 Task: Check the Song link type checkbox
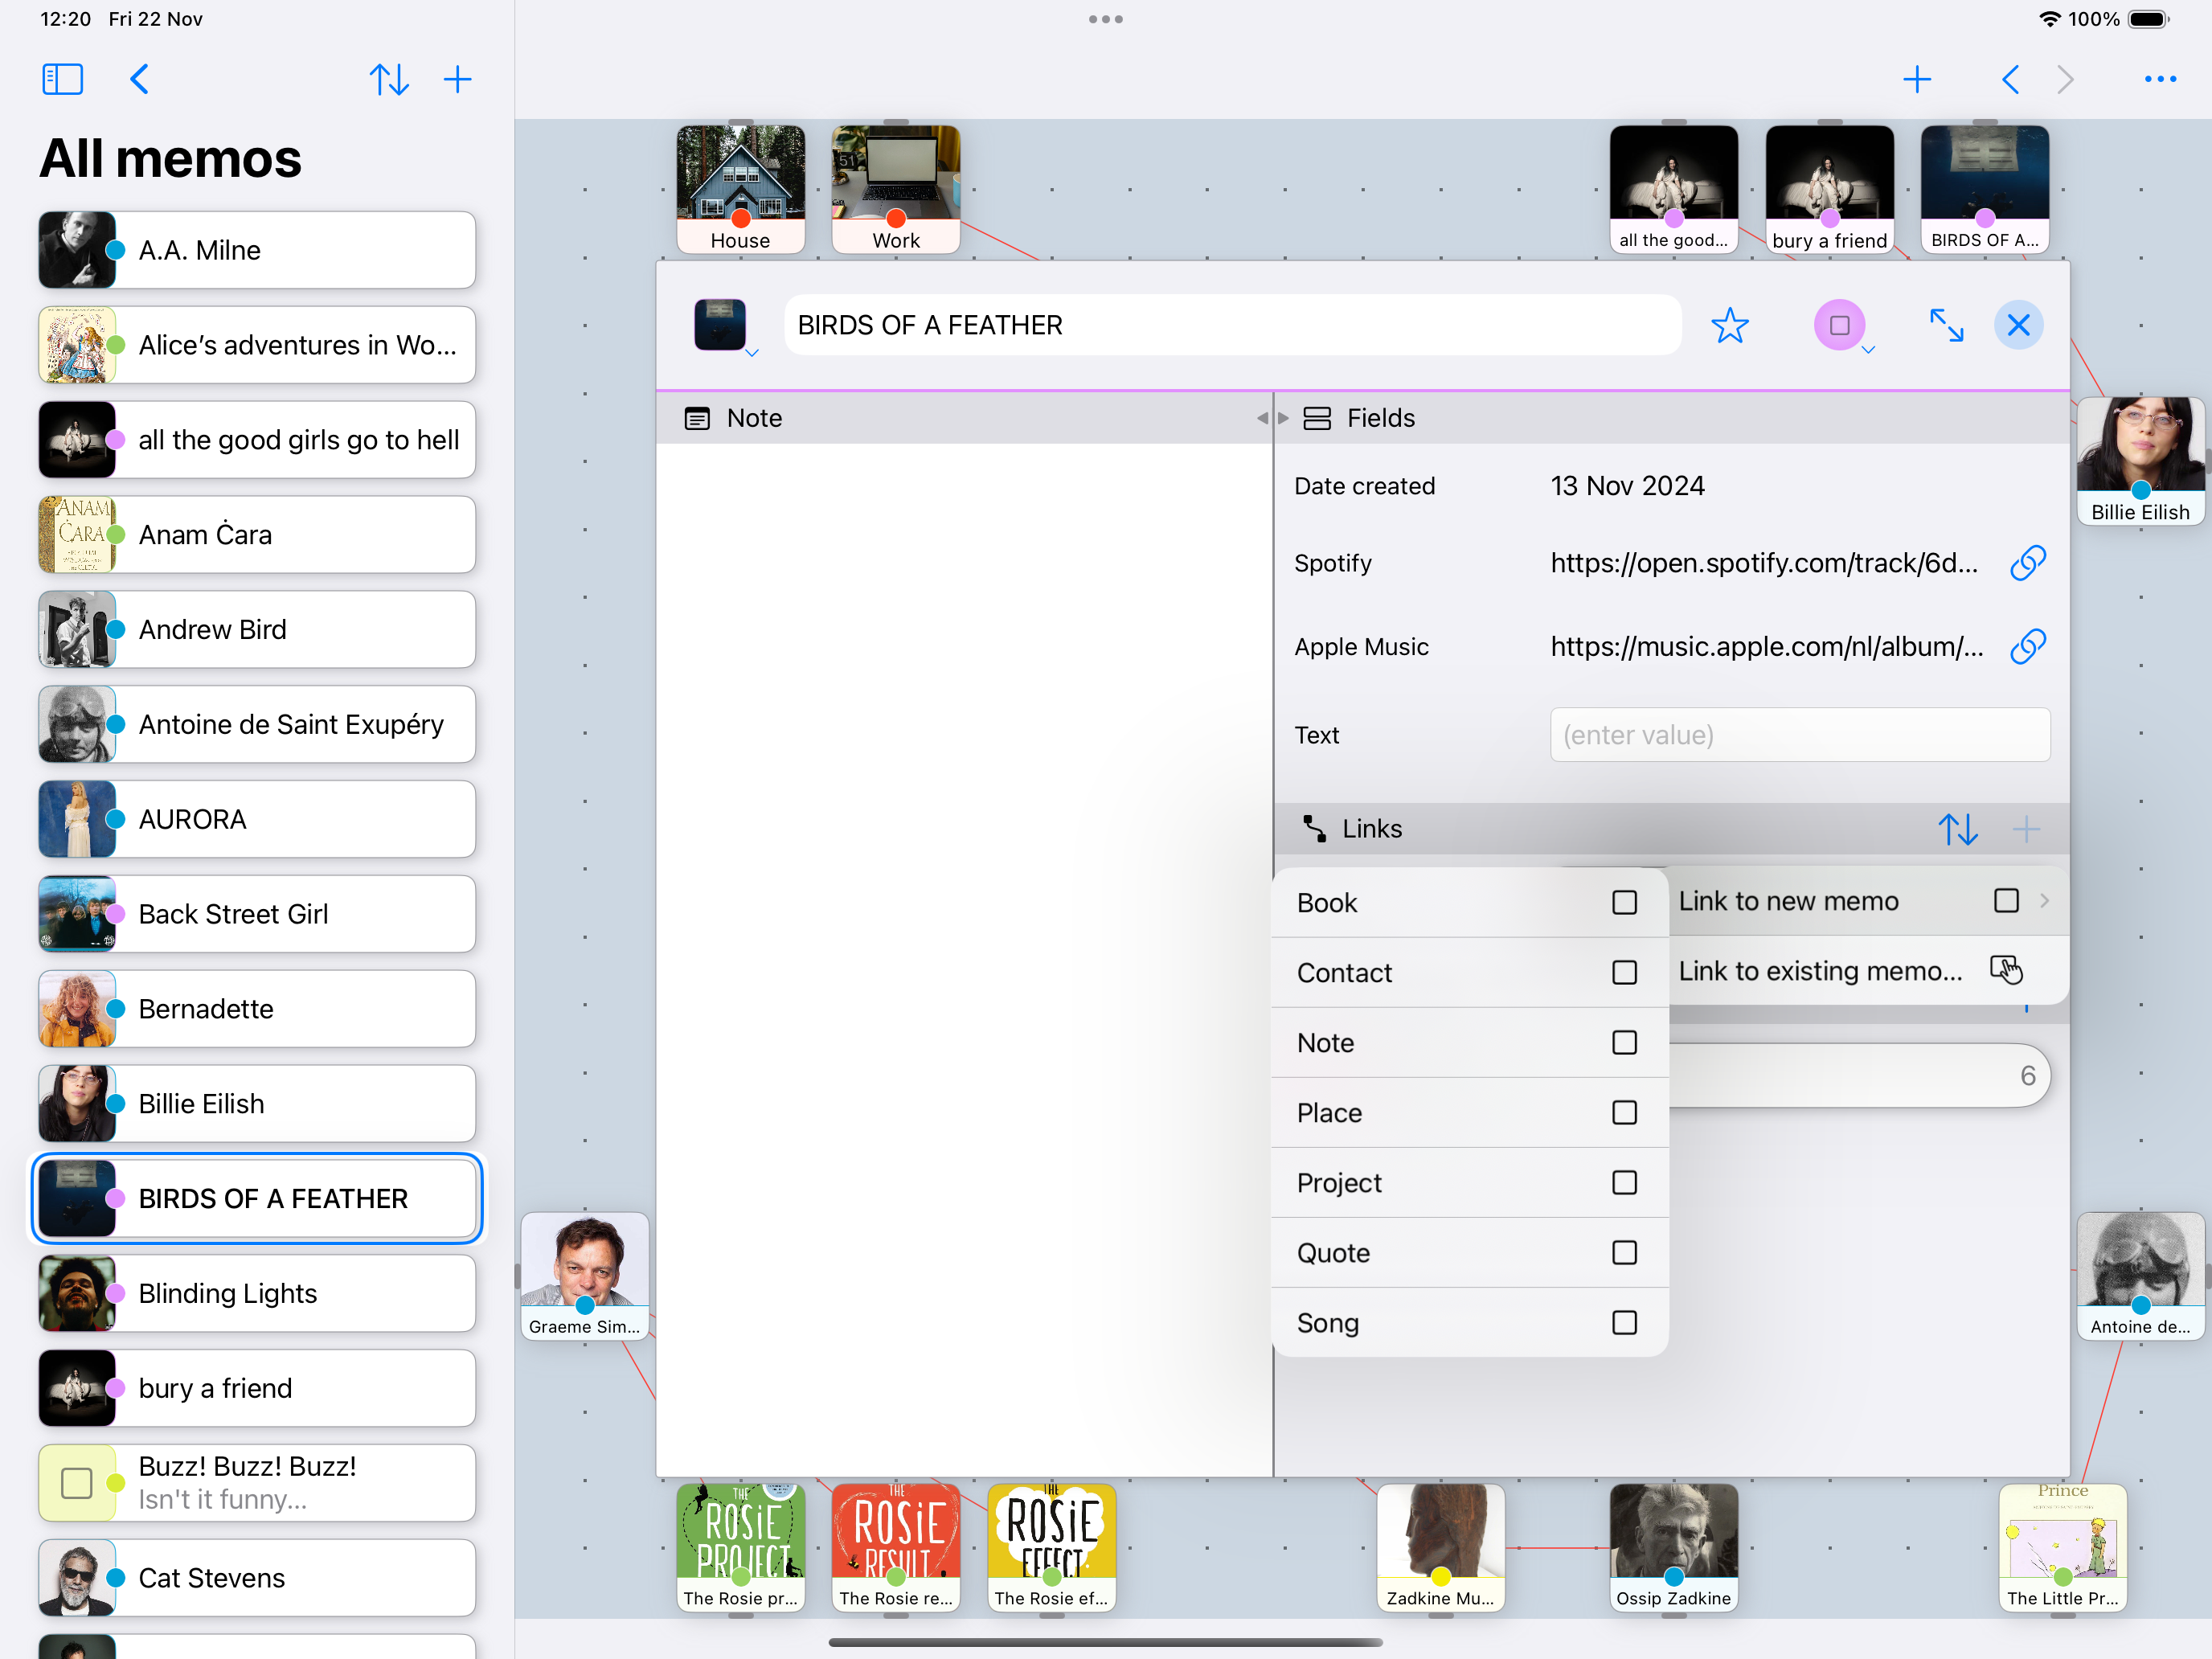point(1625,1322)
